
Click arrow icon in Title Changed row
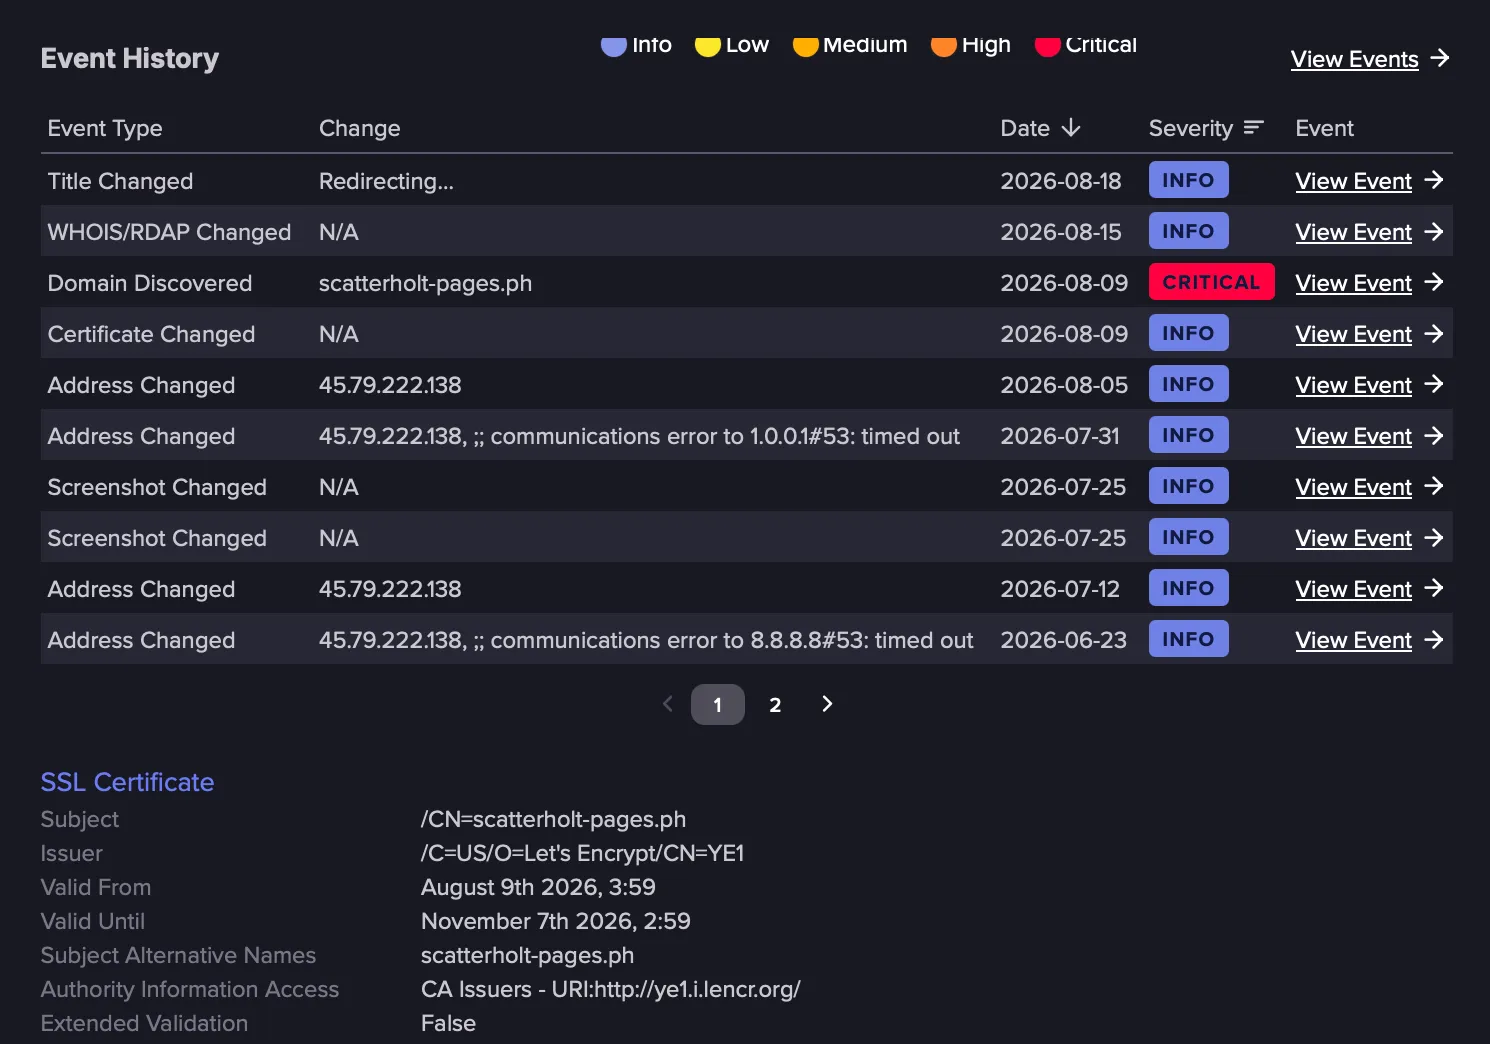pyautogui.click(x=1434, y=180)
